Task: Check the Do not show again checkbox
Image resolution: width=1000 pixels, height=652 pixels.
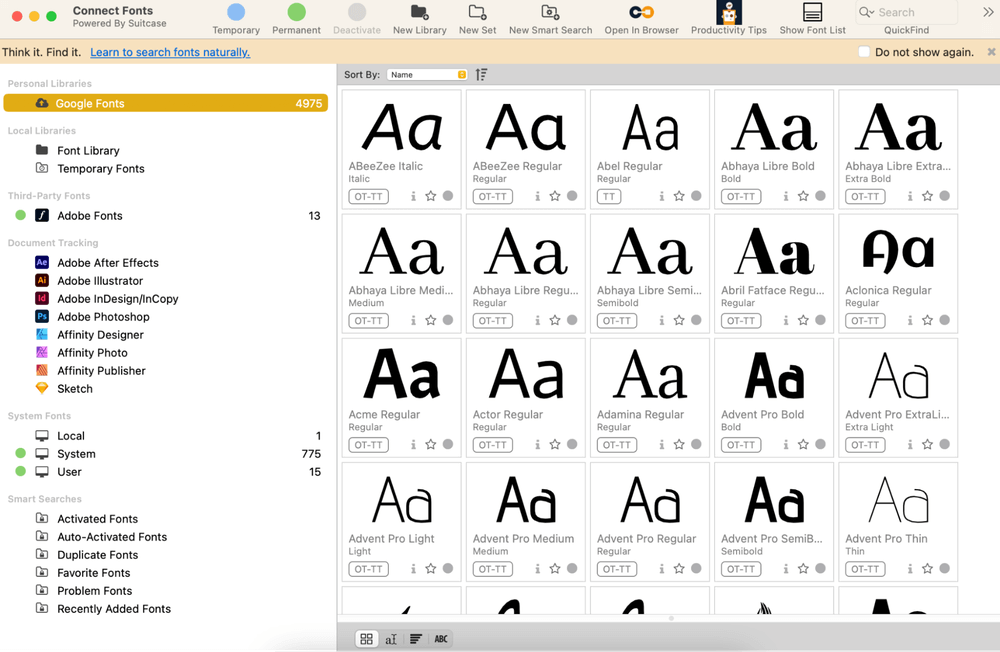Action: 864,52
